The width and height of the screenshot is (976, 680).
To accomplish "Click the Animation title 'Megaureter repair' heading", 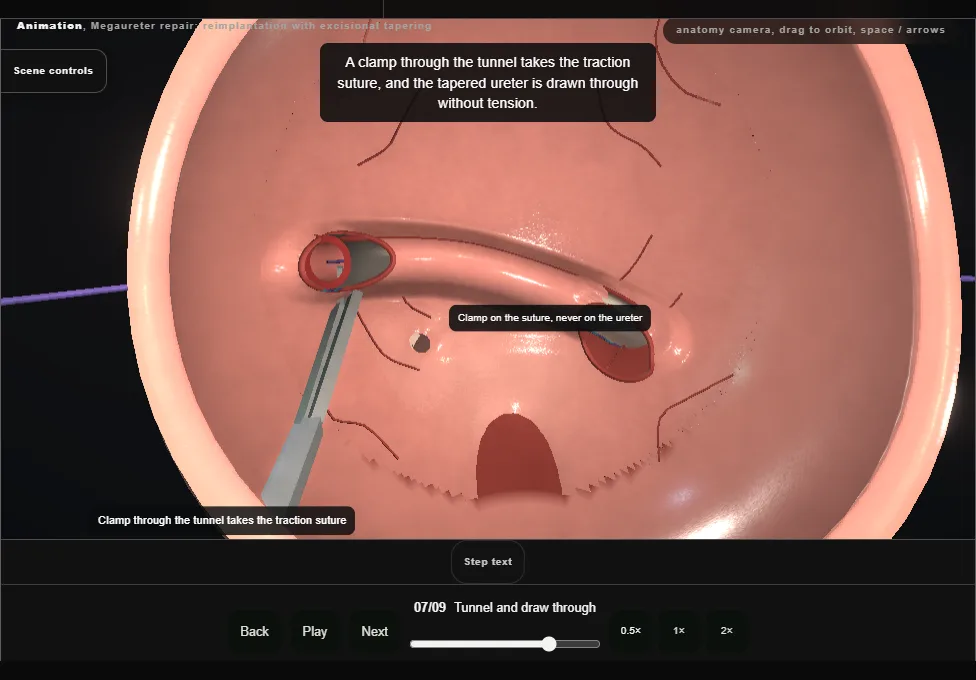I will [223, 26].
